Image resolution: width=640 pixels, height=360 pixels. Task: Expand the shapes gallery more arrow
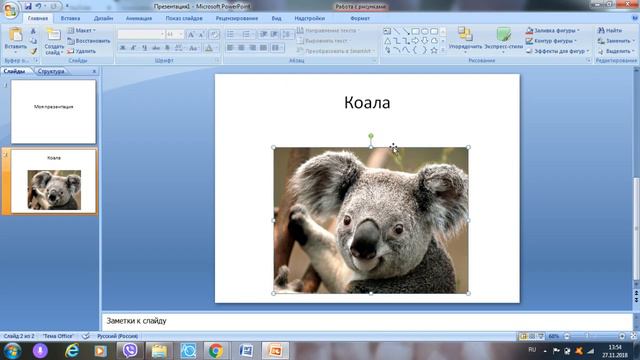[x=443, y=51]
